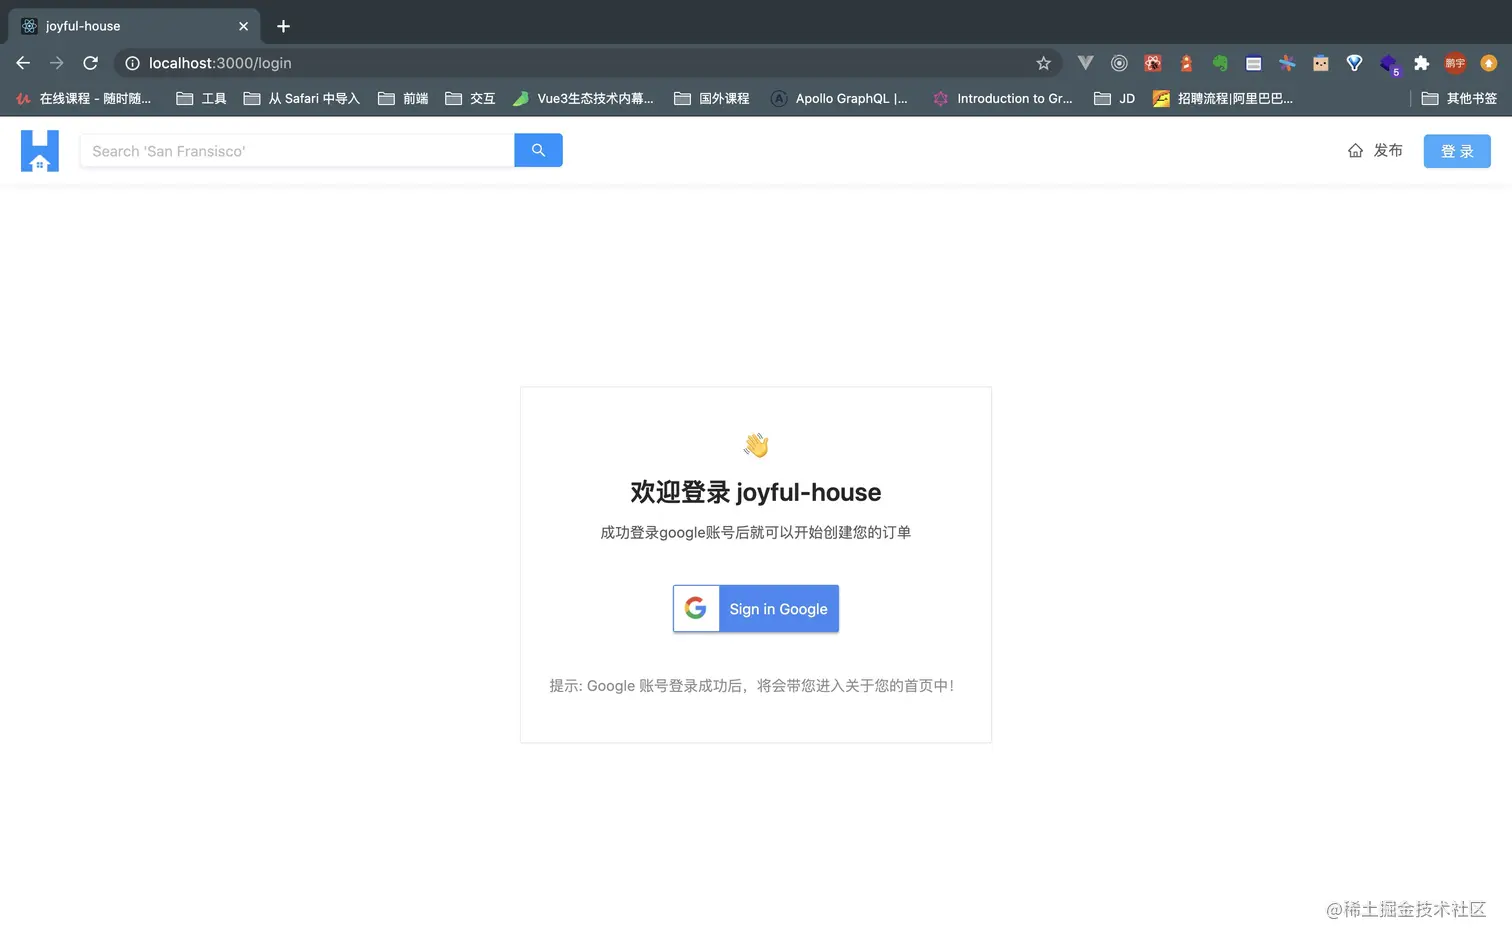
Task: Close the joyful-house tab
Action: pos(243,26)
